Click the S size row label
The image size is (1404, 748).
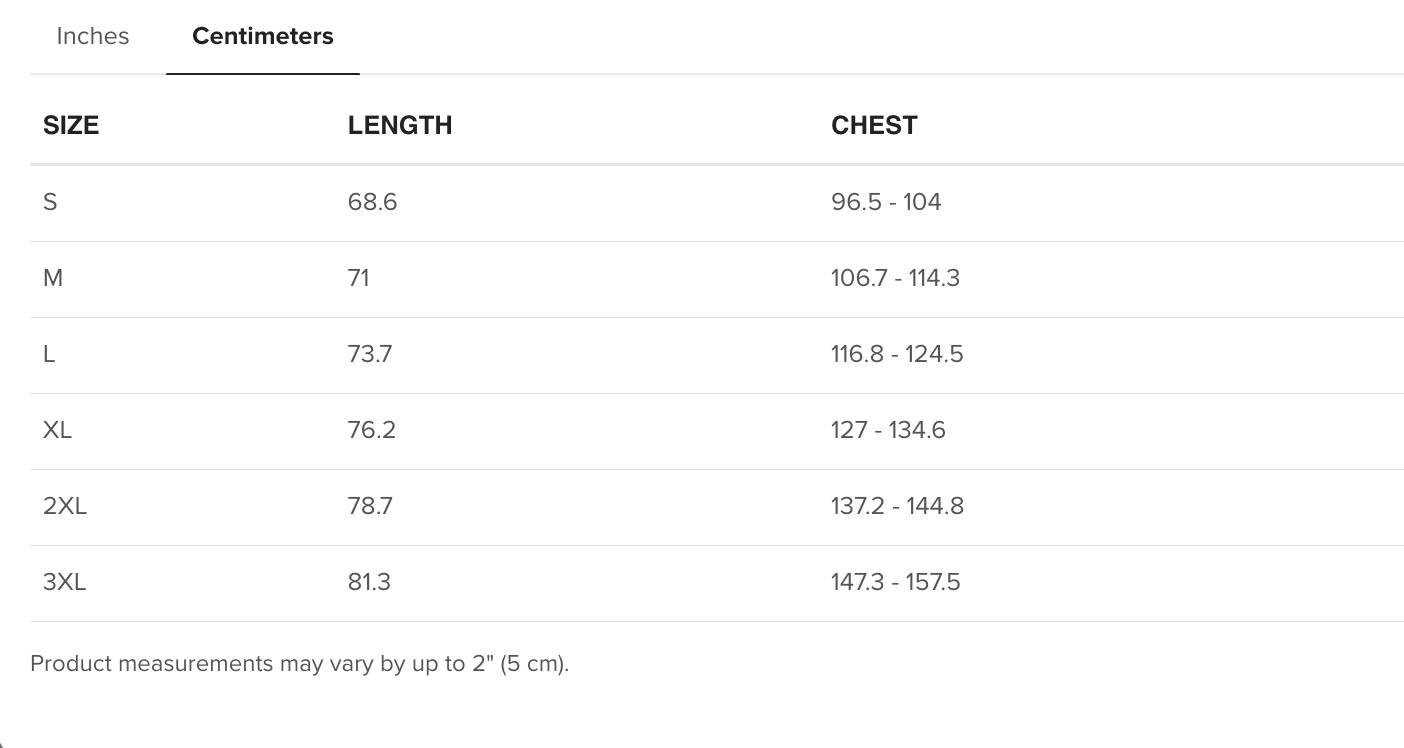(x=50, y=202)
